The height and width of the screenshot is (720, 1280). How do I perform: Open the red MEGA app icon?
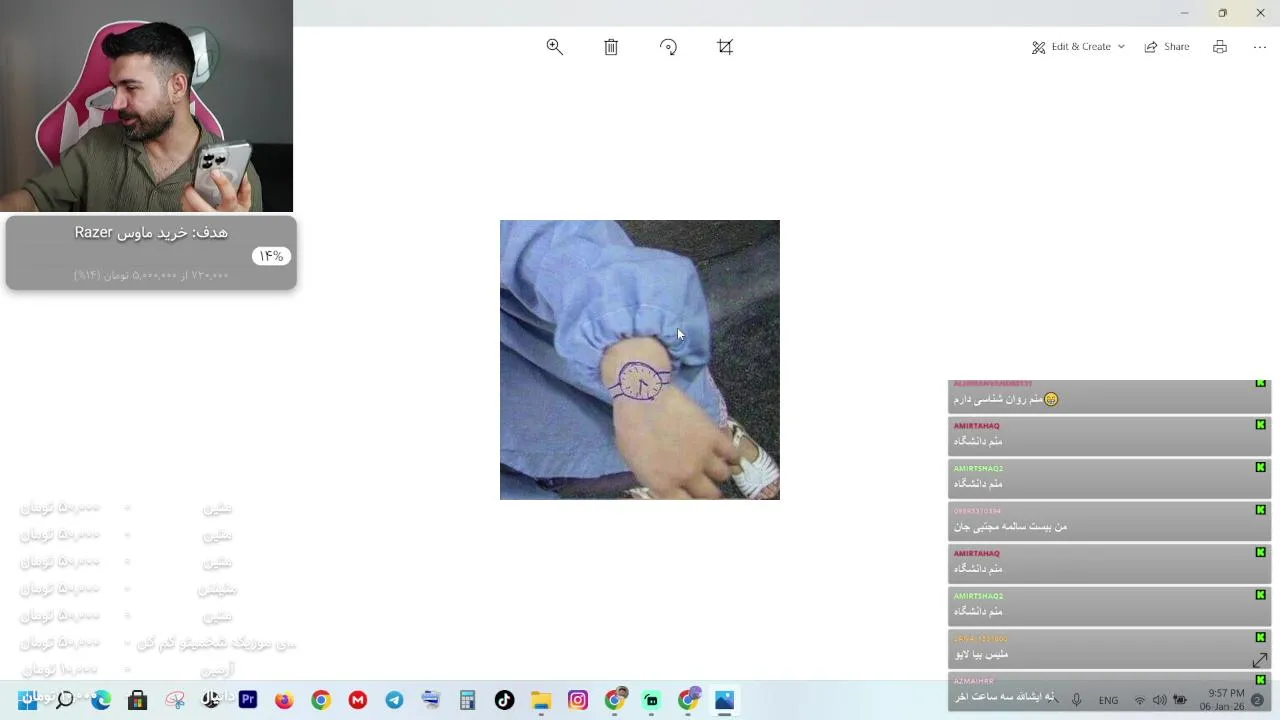pos(358,700)
